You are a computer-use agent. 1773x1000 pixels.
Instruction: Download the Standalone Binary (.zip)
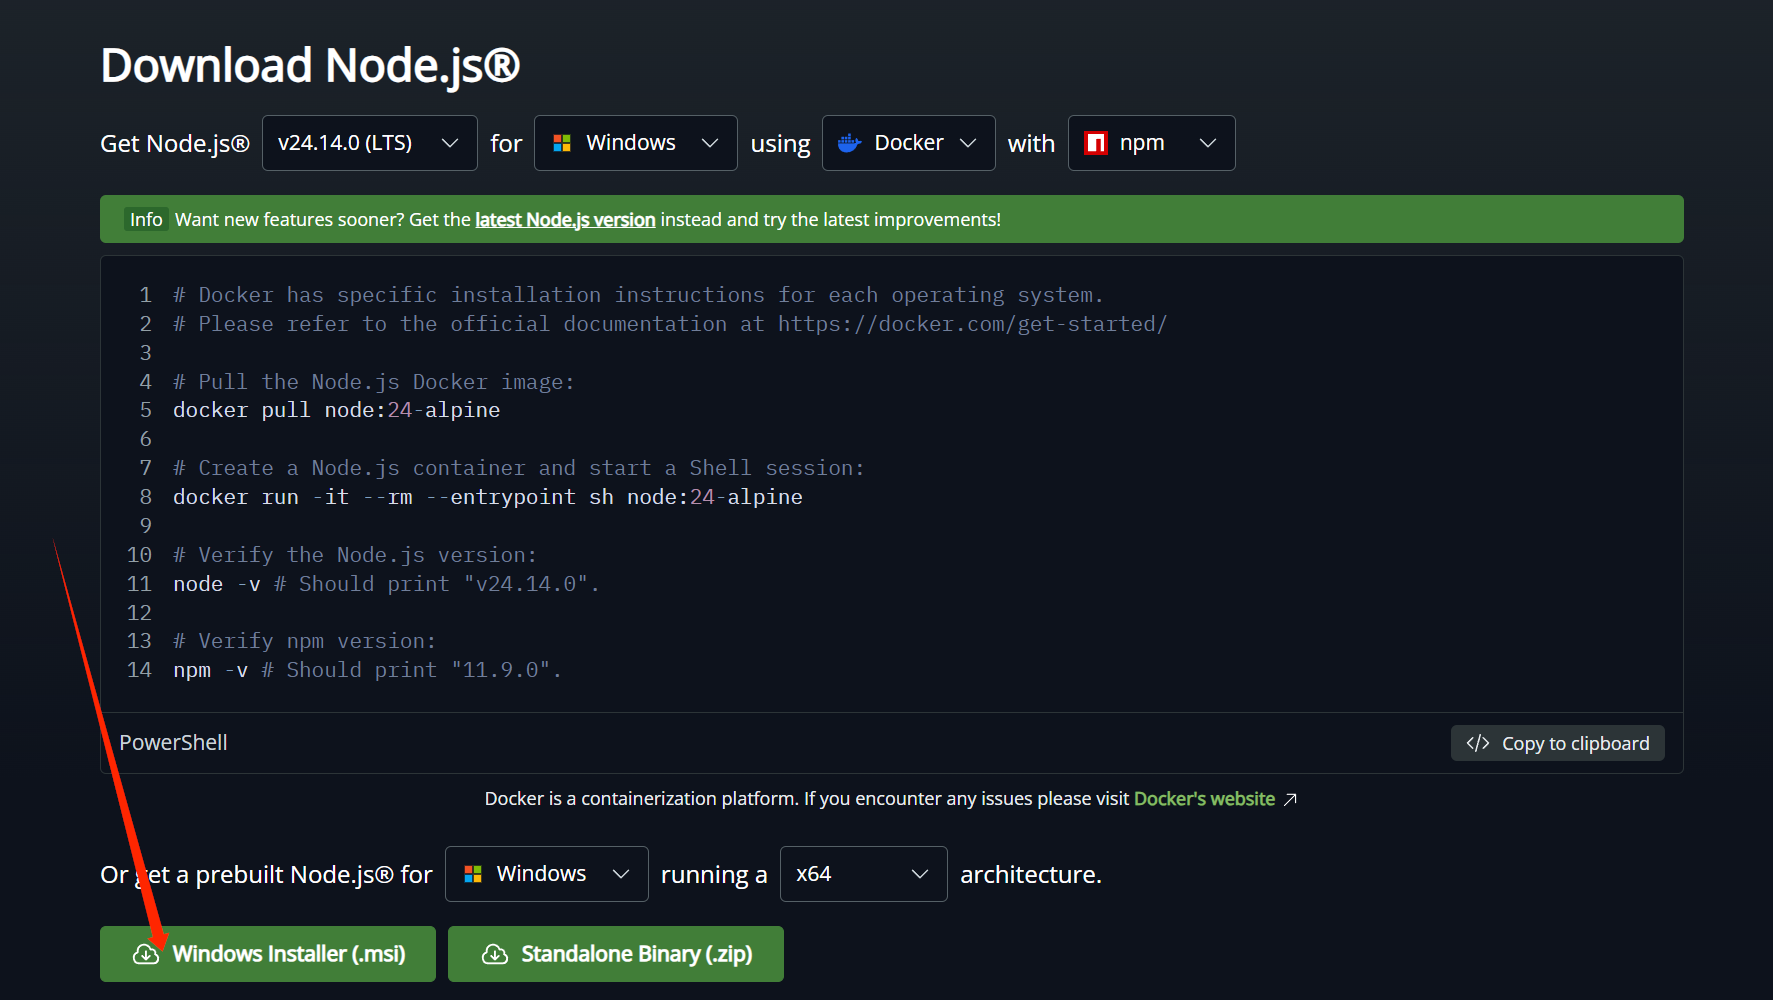pyautogui.click(x=616, y=954)
